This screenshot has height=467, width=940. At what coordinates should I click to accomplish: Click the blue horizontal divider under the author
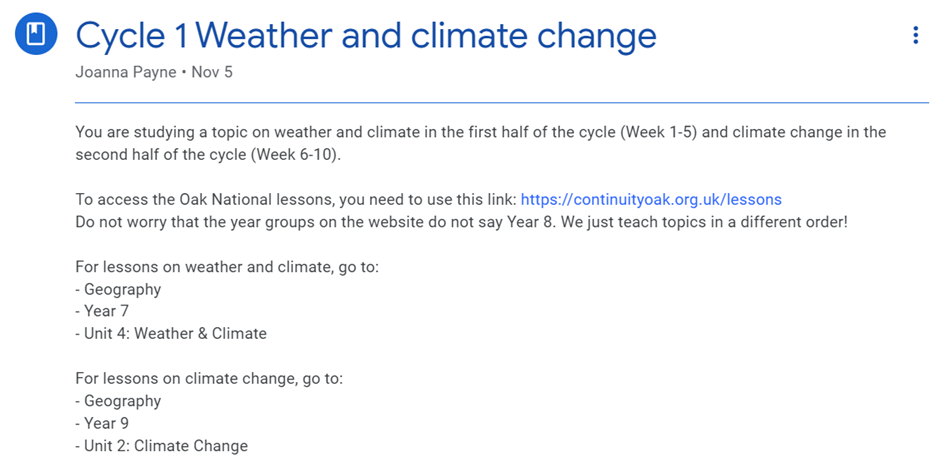tap(502, 103)
